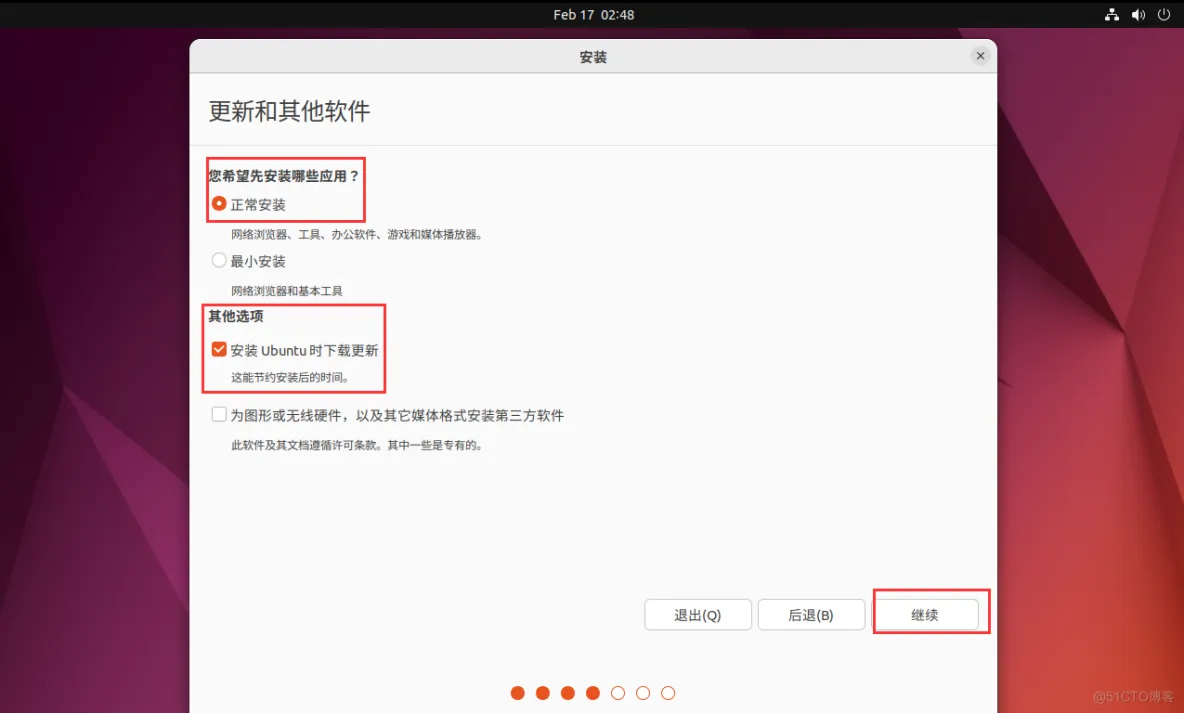
Task: Open the power menu icon in top bar
Action: [x=1164, y=14]
